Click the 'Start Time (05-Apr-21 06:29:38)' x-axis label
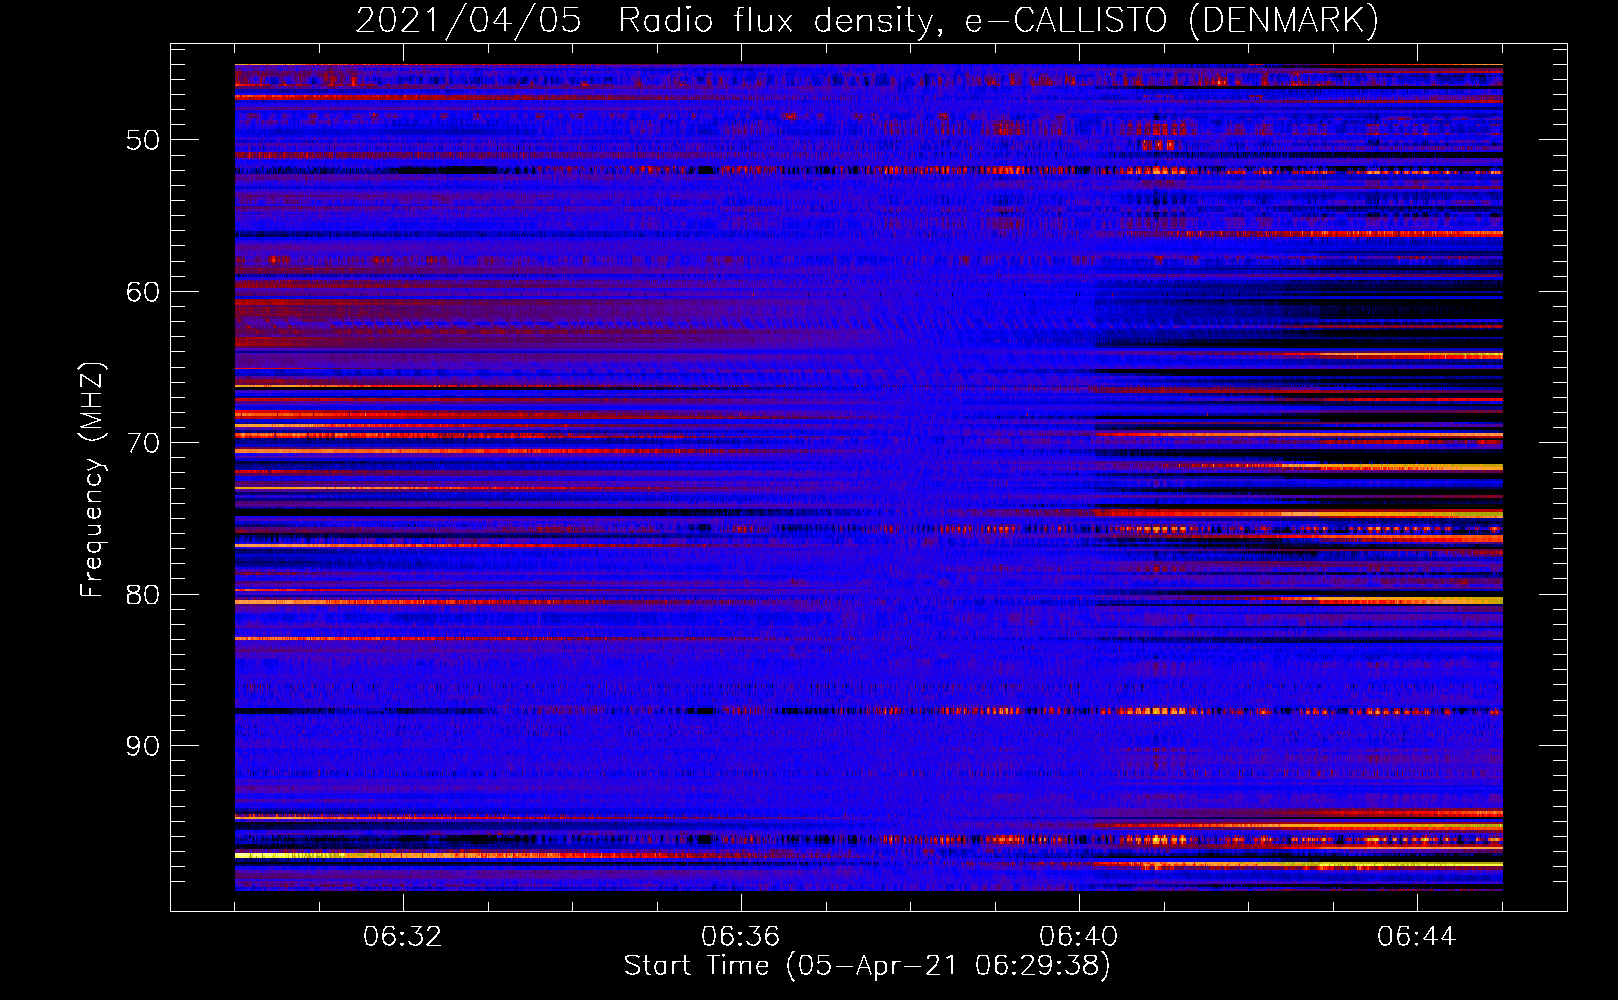Image resolution: width=1618 pixels, height=1000 pixels. point(867,966)
